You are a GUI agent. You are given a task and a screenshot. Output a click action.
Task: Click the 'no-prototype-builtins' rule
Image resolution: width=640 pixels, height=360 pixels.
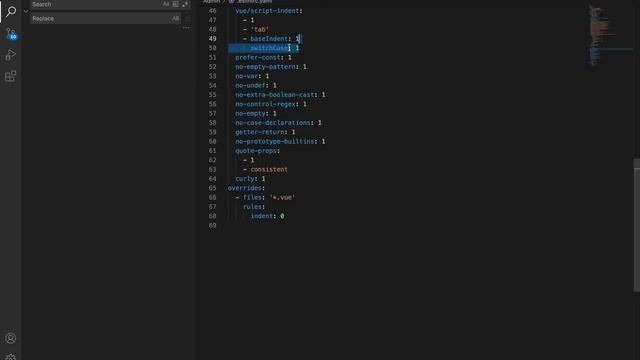pyautogui.click(x=275, y=142)
